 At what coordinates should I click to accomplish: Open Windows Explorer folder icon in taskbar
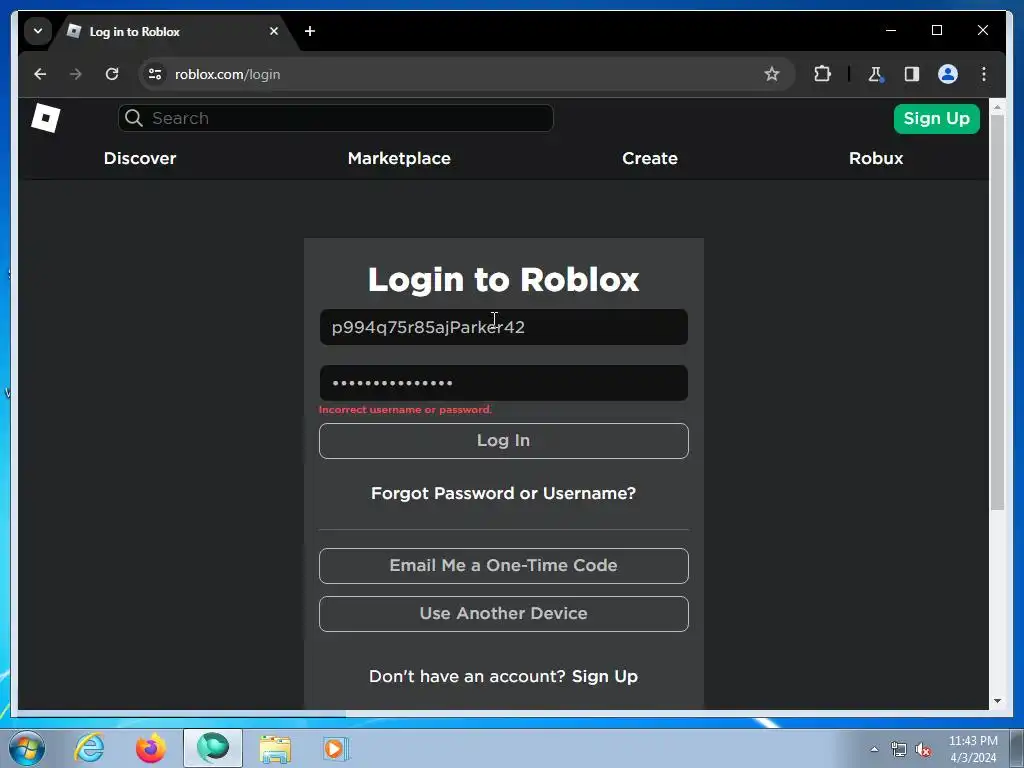(x=275, y=748)
